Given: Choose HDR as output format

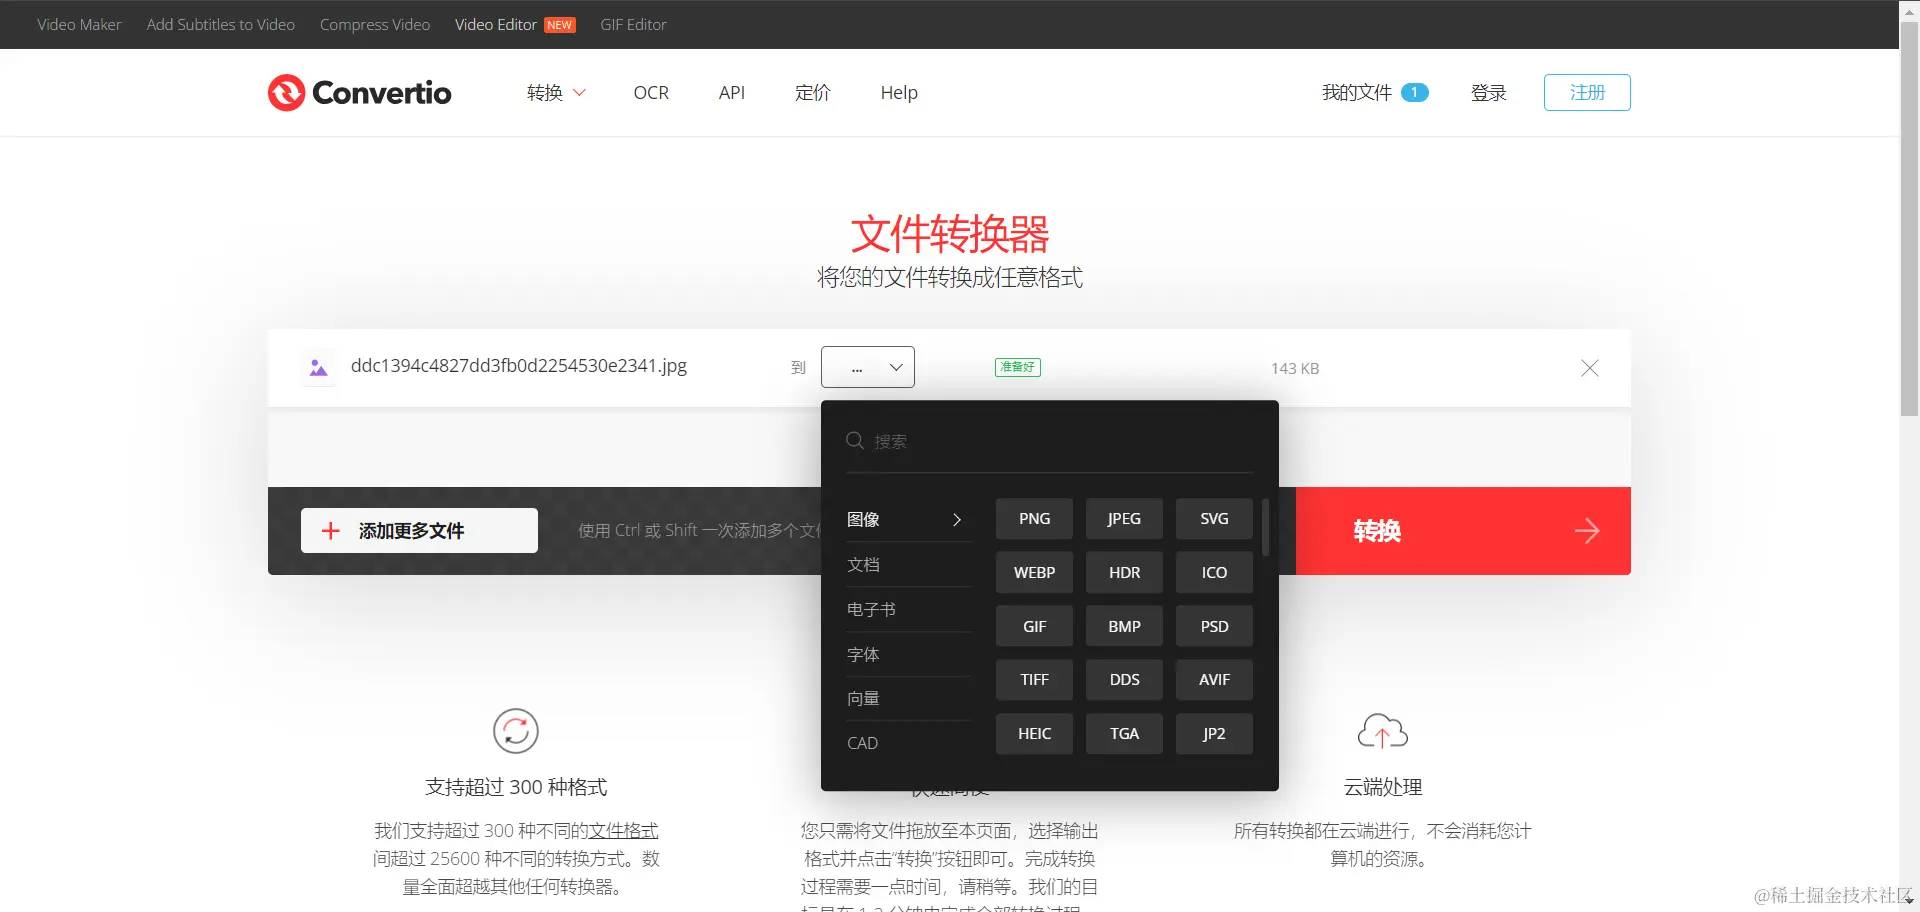Looking at the screenshot, I should pos(1124,572).
